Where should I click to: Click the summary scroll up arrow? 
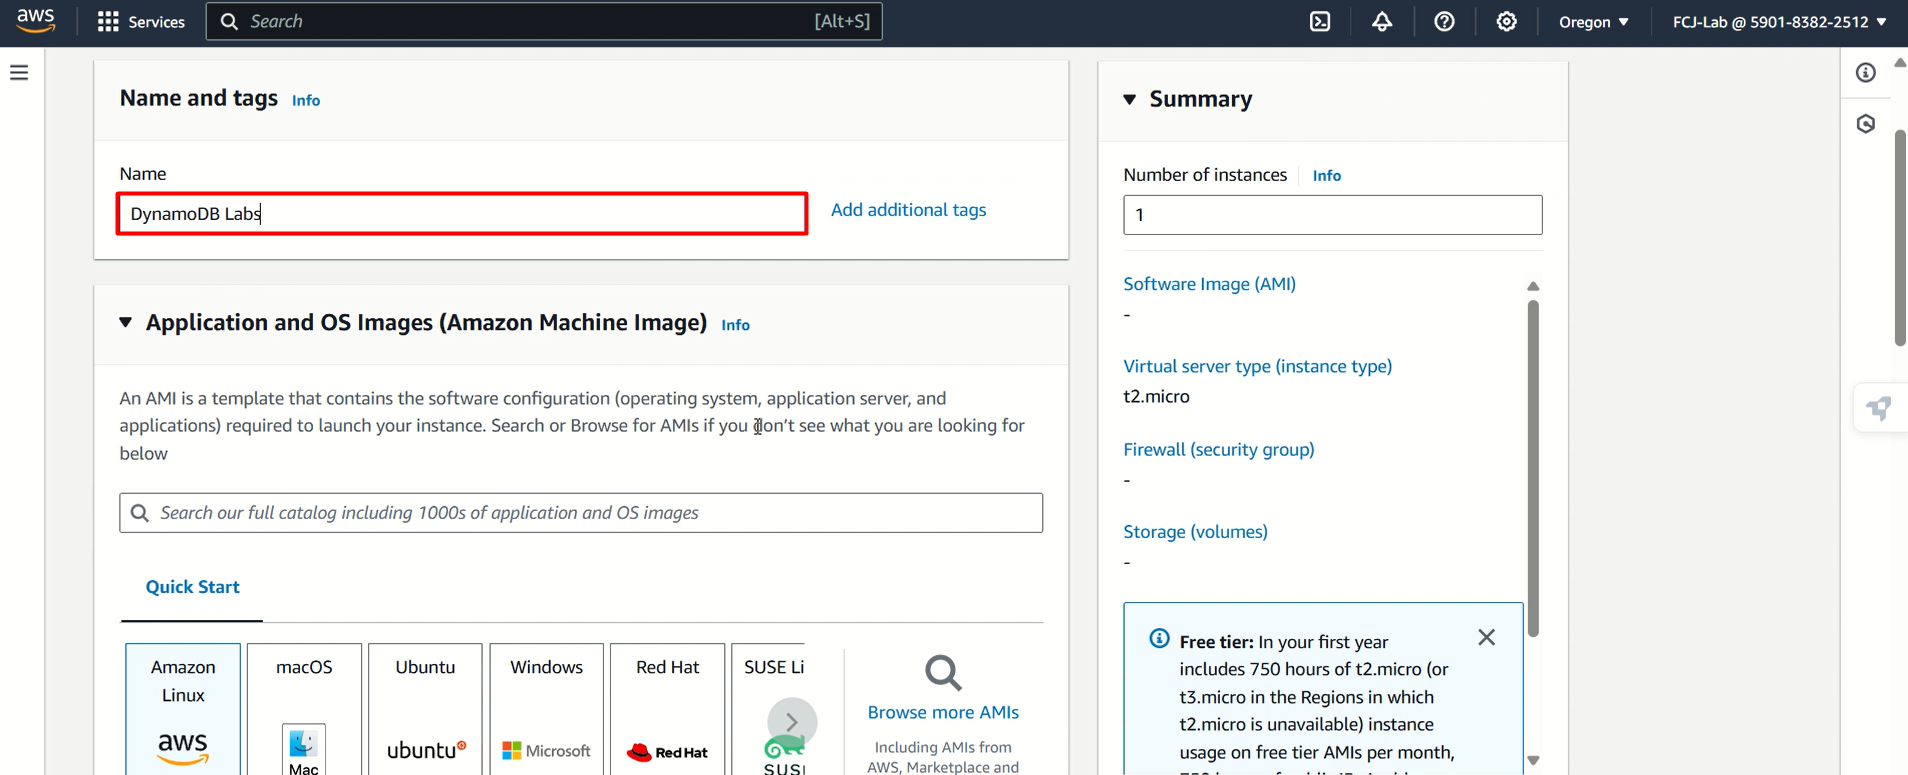[1533, 287]
